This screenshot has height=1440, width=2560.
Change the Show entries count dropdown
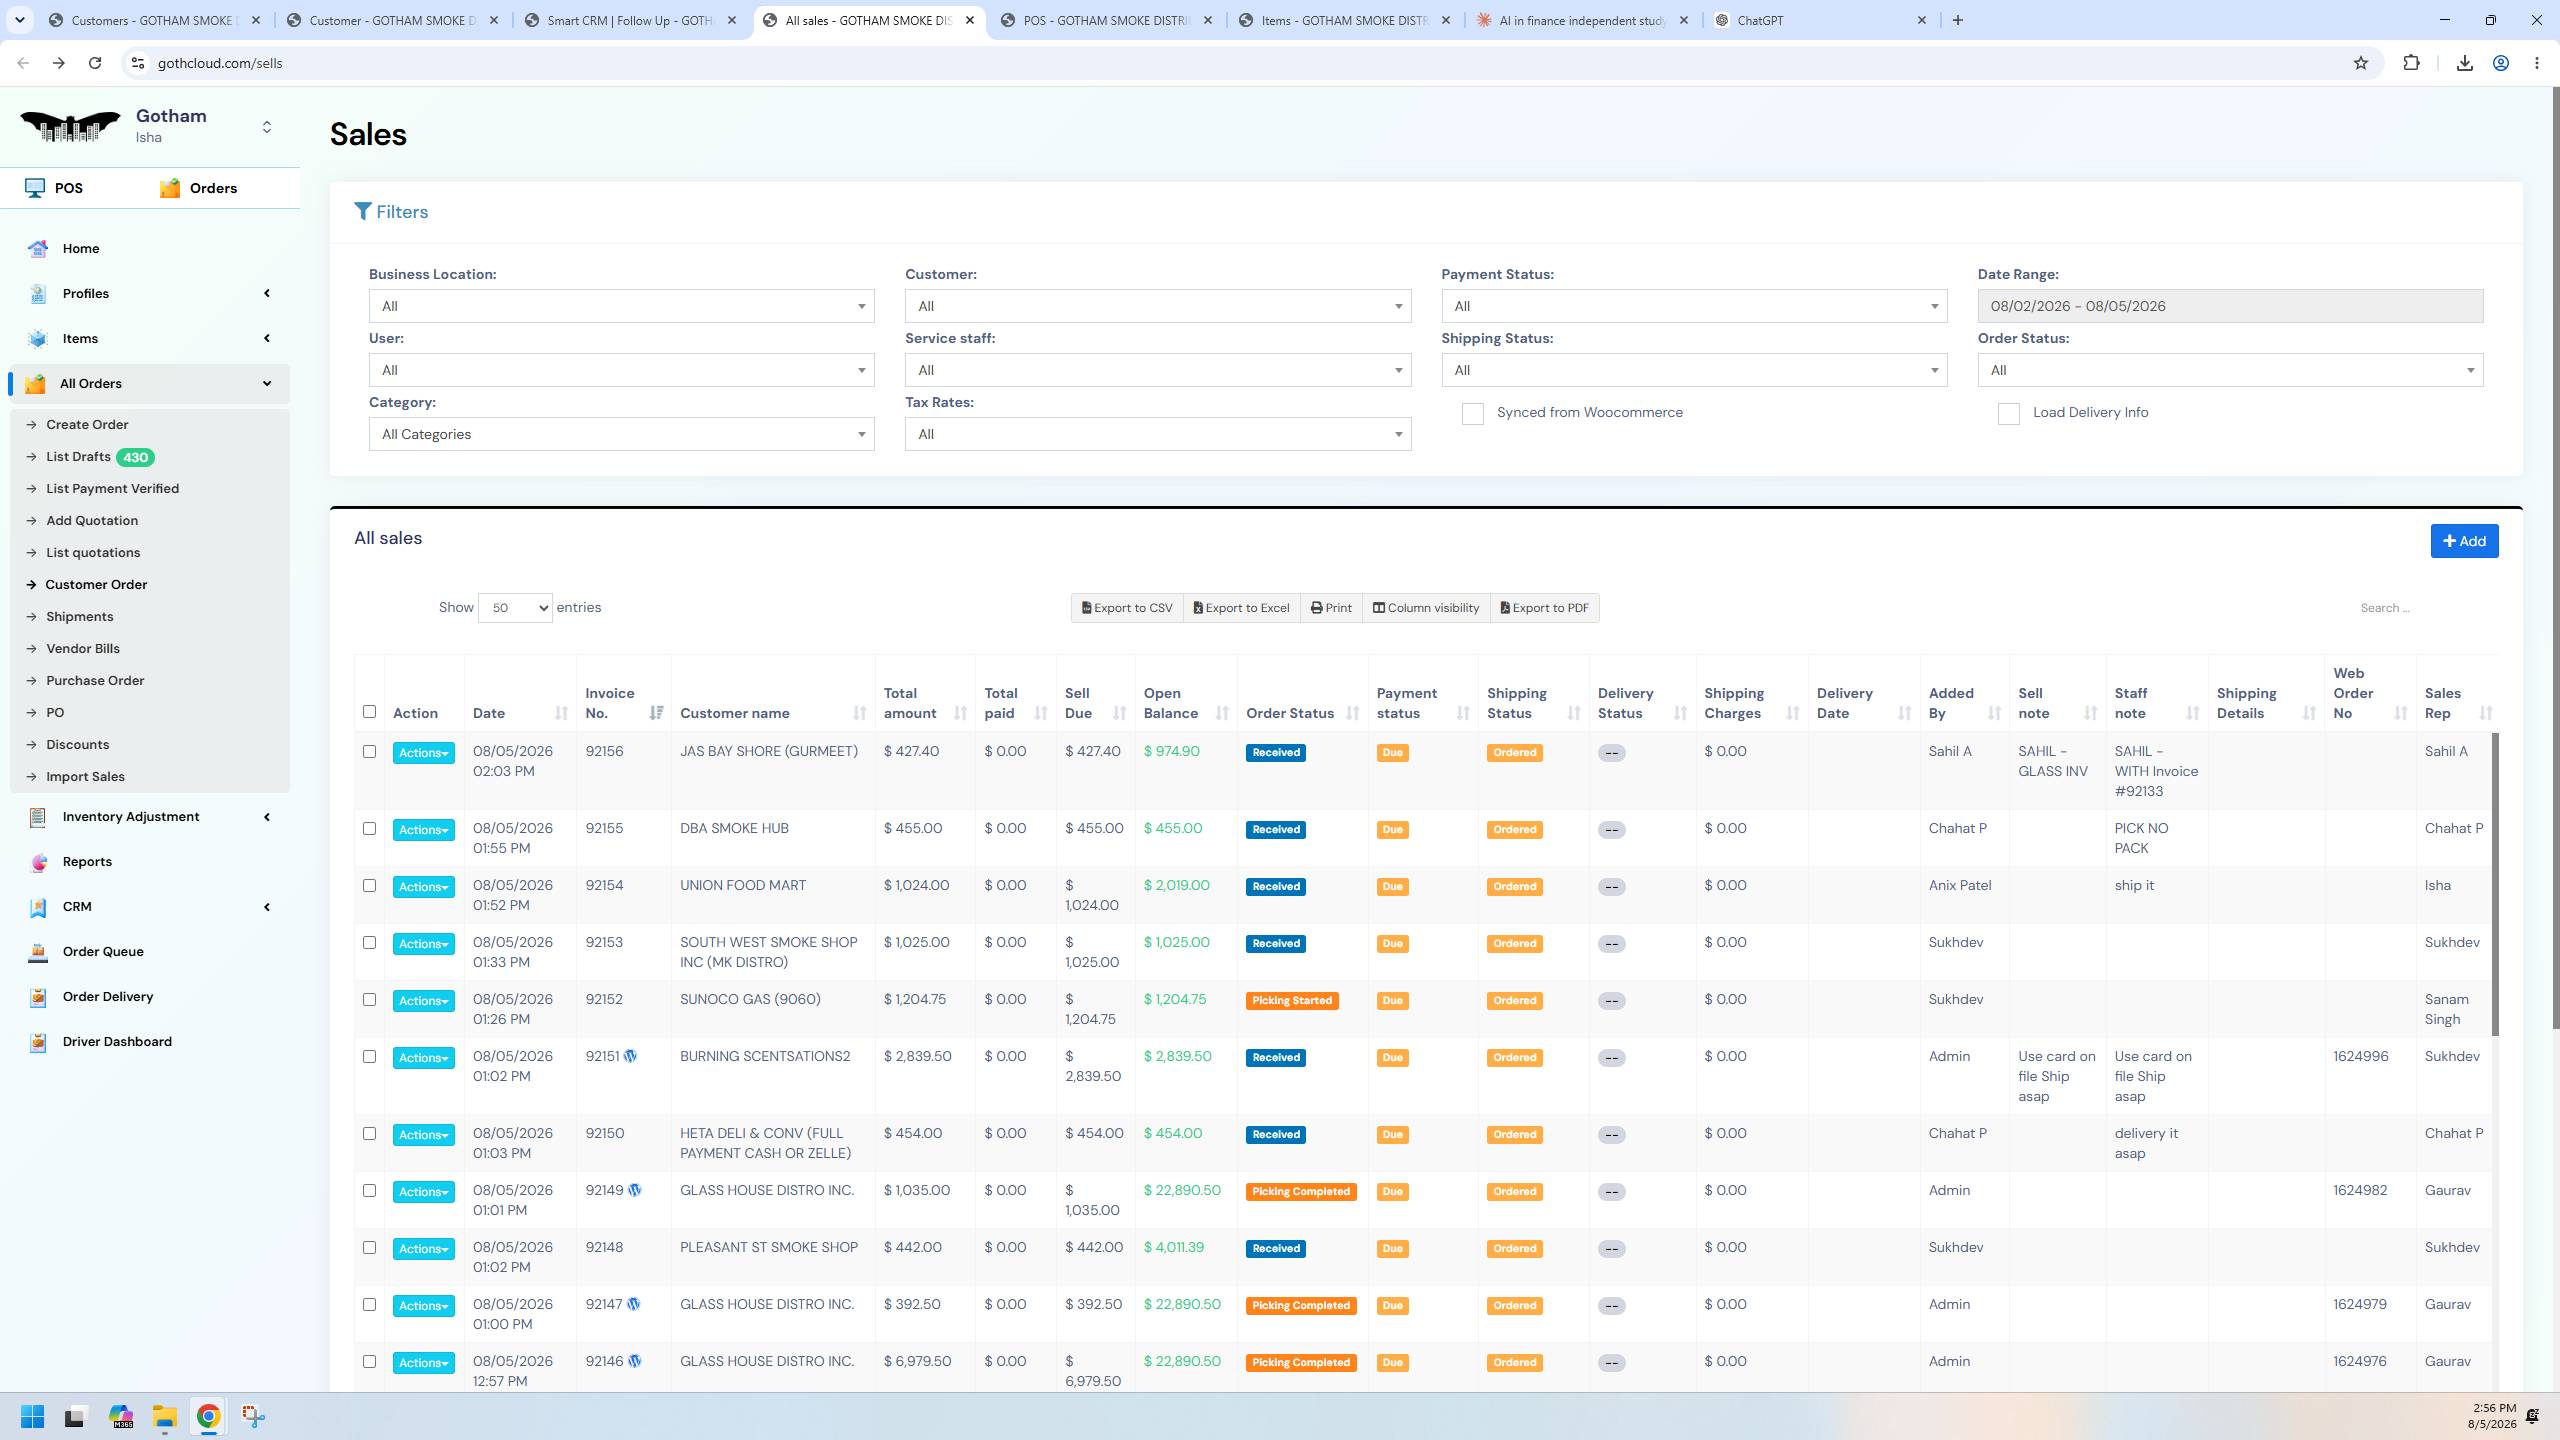point(515,608)
